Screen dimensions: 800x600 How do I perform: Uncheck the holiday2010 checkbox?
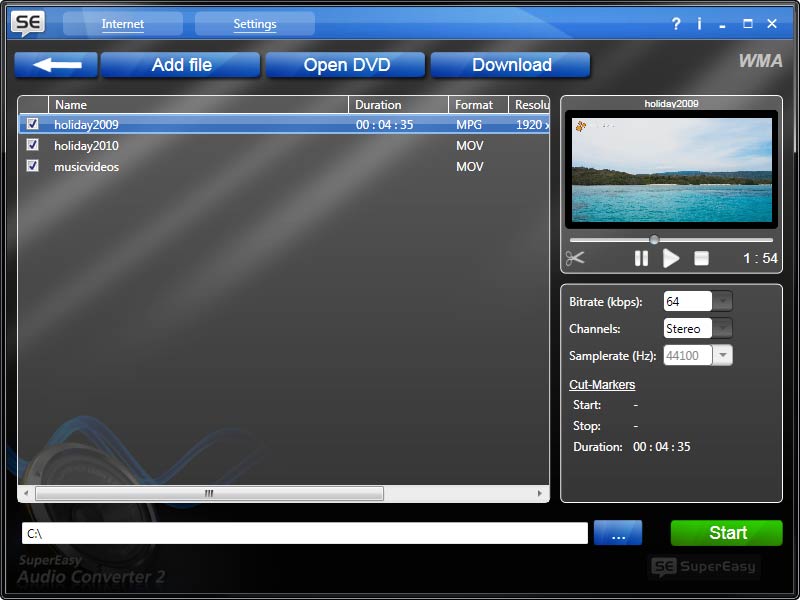[x=32, y=145]
